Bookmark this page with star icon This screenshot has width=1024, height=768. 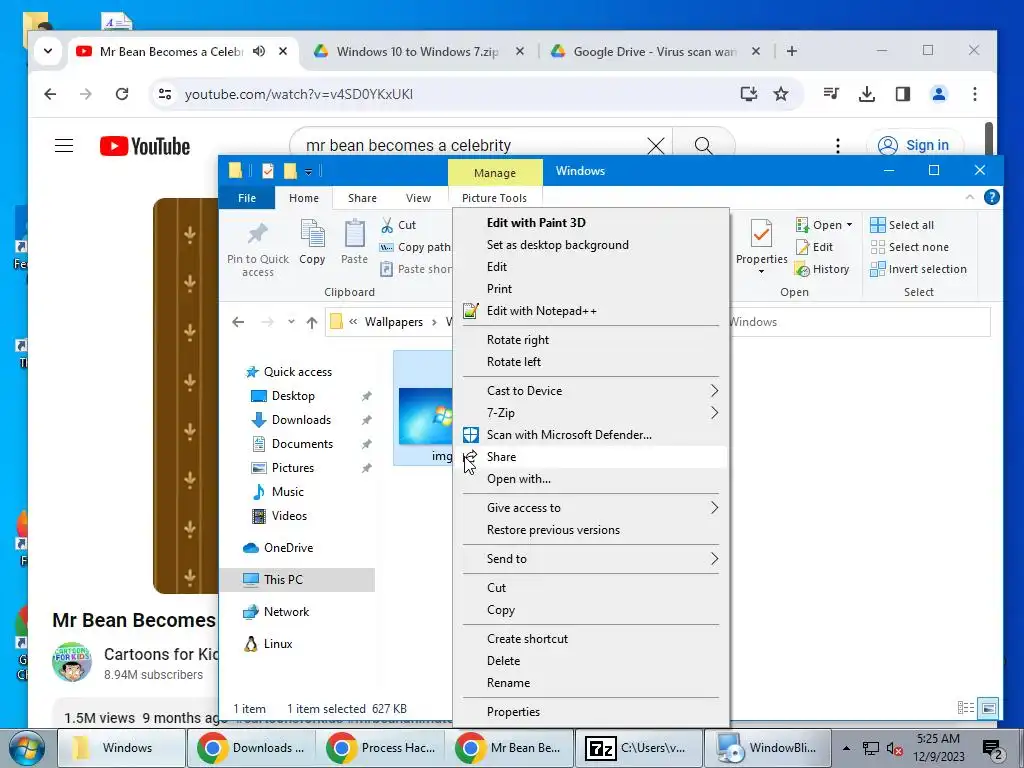(781, 94)
